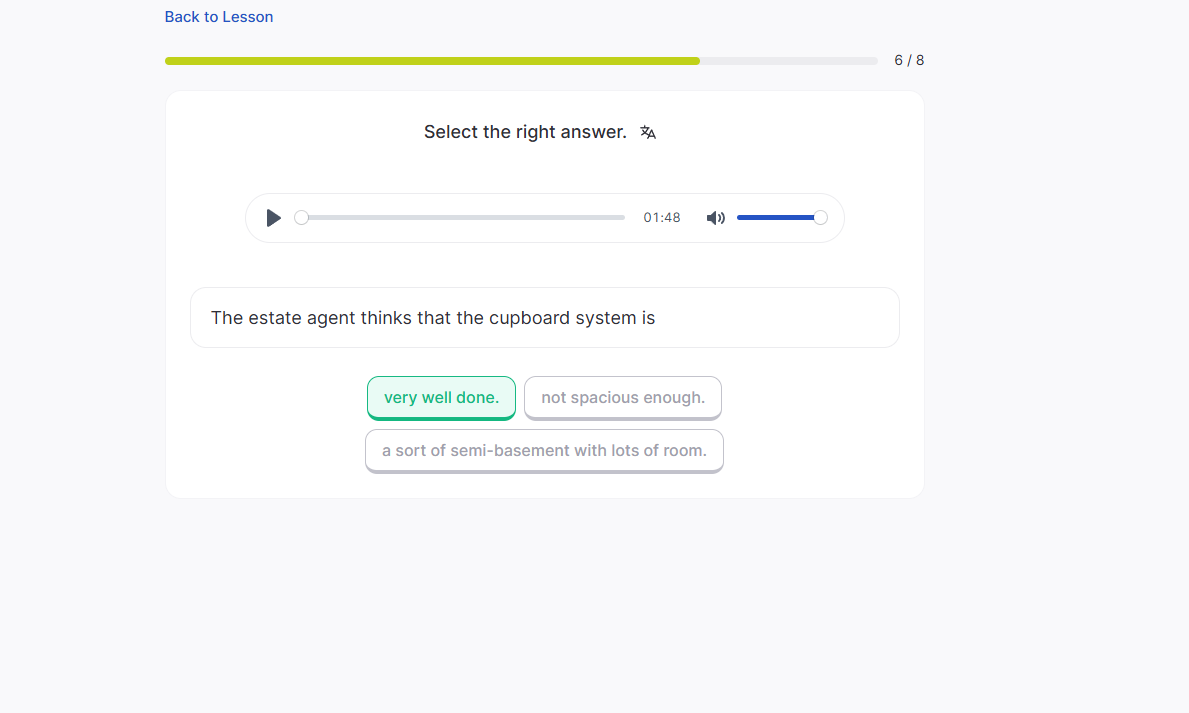
Task: Play the audio clip
Action: tap(274, 218)
